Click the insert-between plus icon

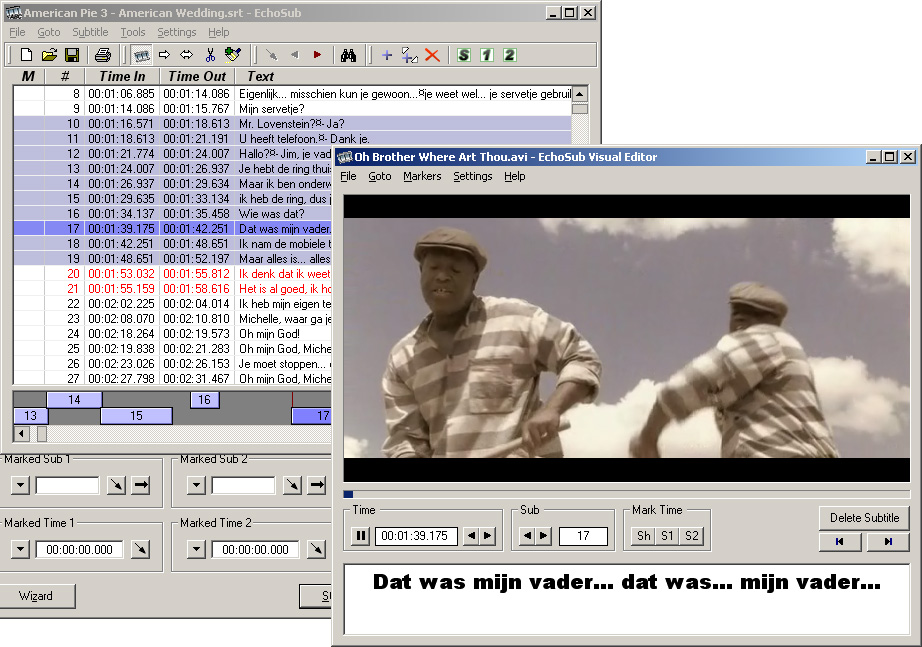coord(409,55)
